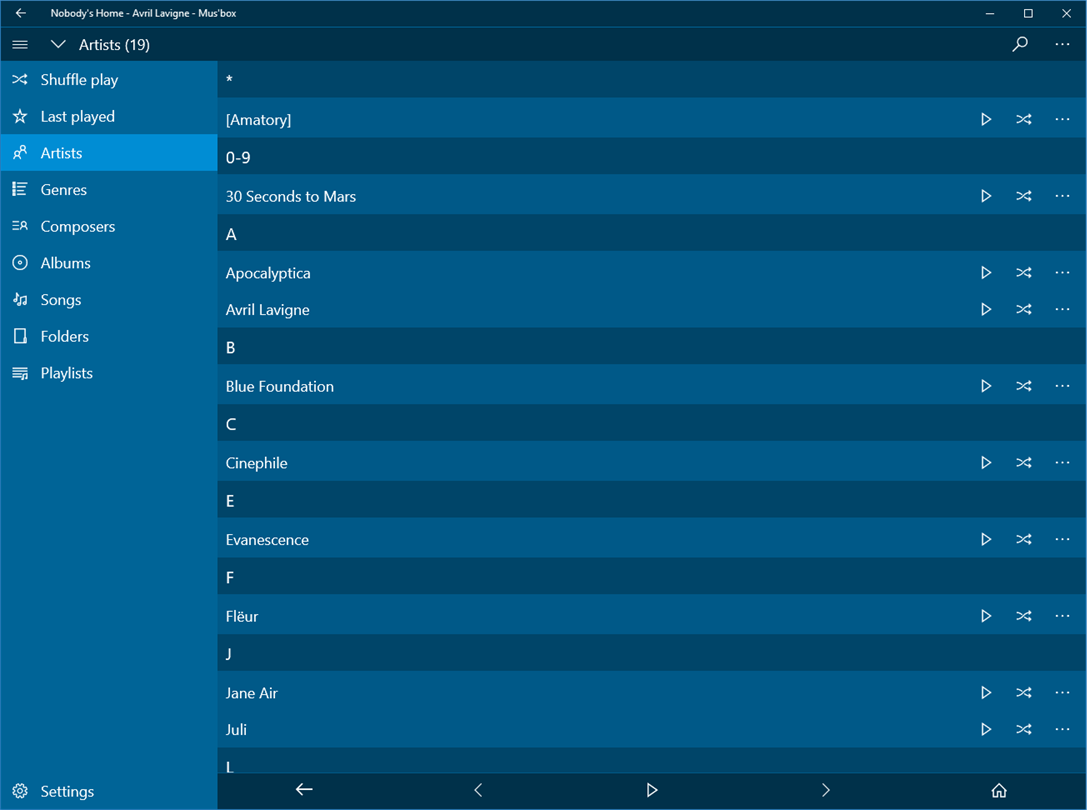This screenshot has width=1087, height=810.
Task: Play the Cinephile artist
Action: pyautogui.click(x=986, y=463)
